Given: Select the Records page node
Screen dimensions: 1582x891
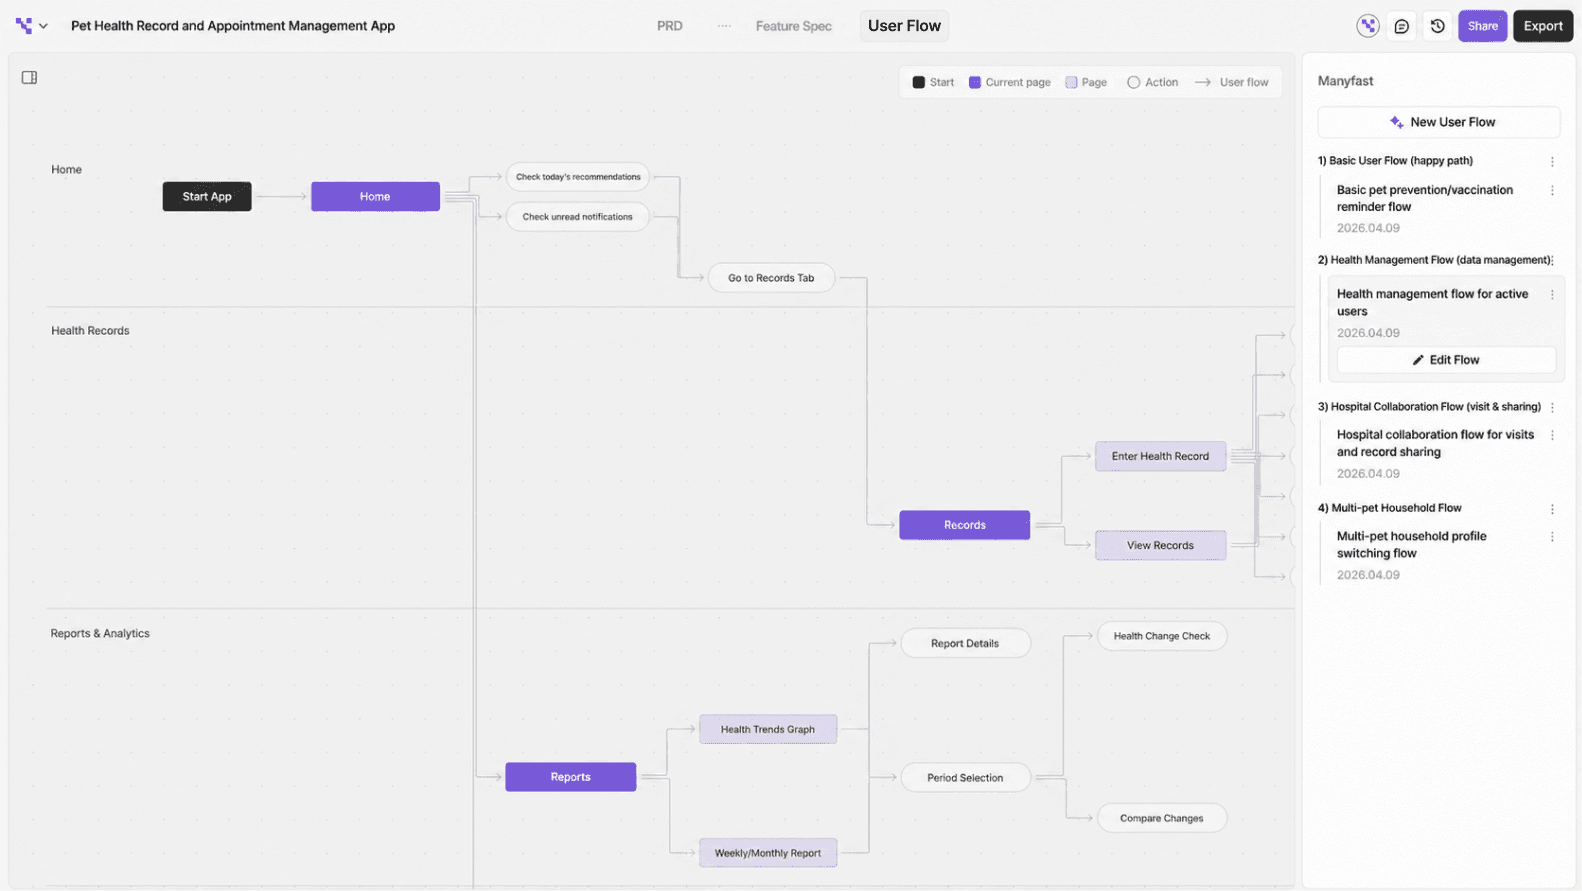Looking at the screenshot, I should (964, 525).
